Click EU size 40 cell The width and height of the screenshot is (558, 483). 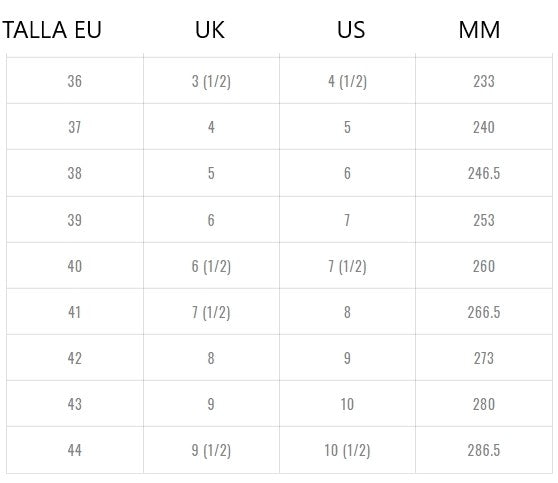coord(75,266)
